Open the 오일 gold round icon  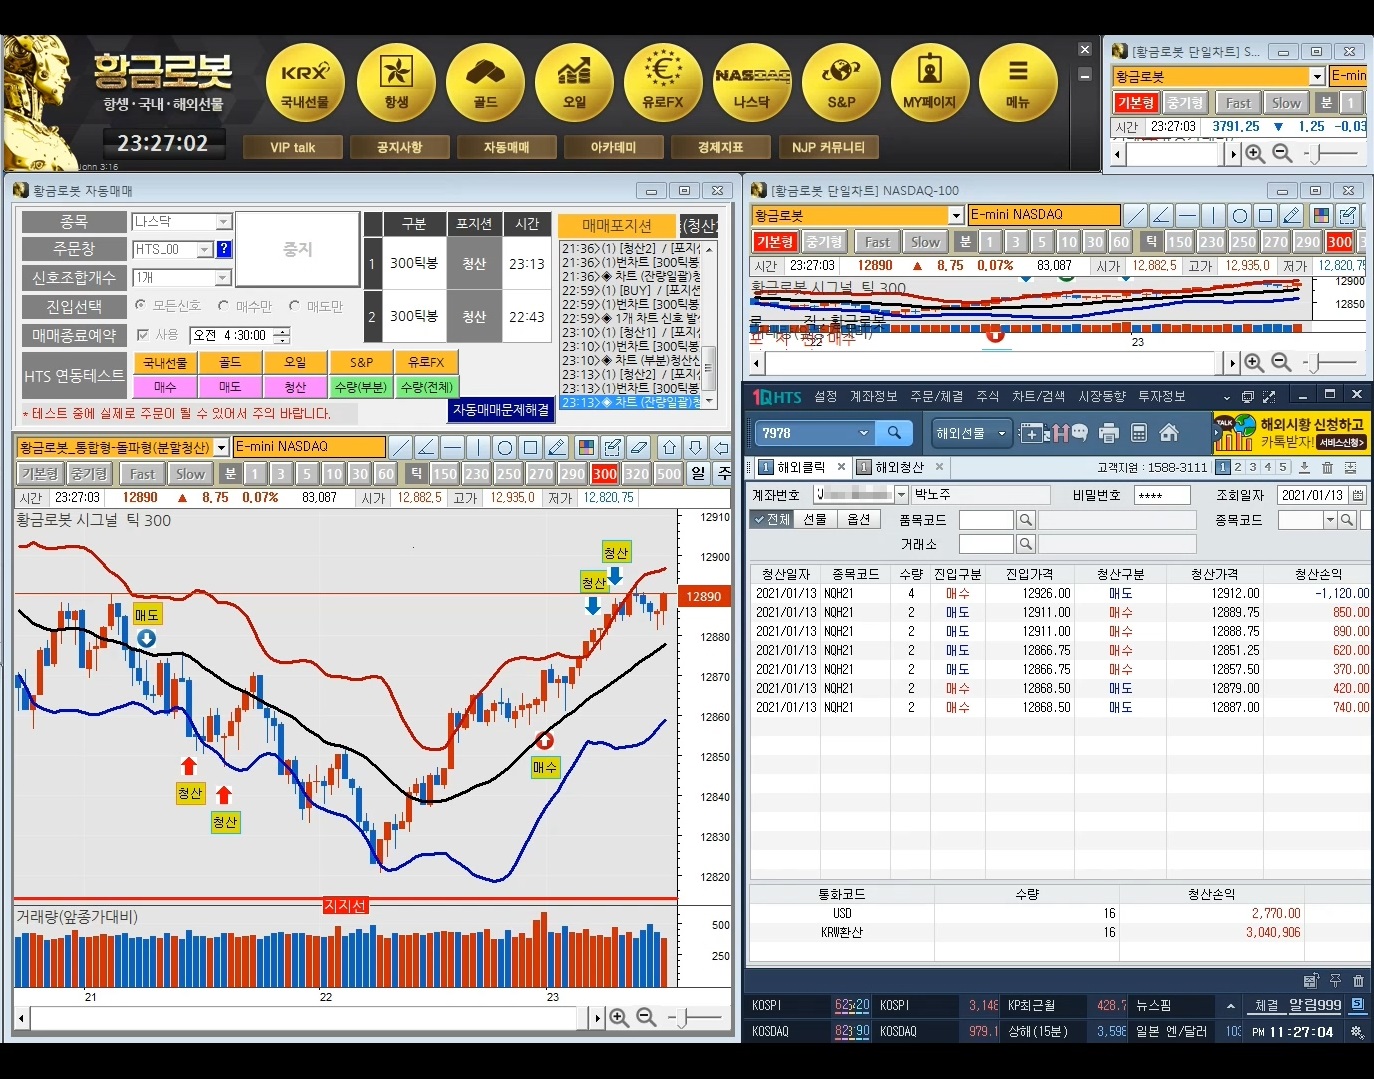click(574, 83)
